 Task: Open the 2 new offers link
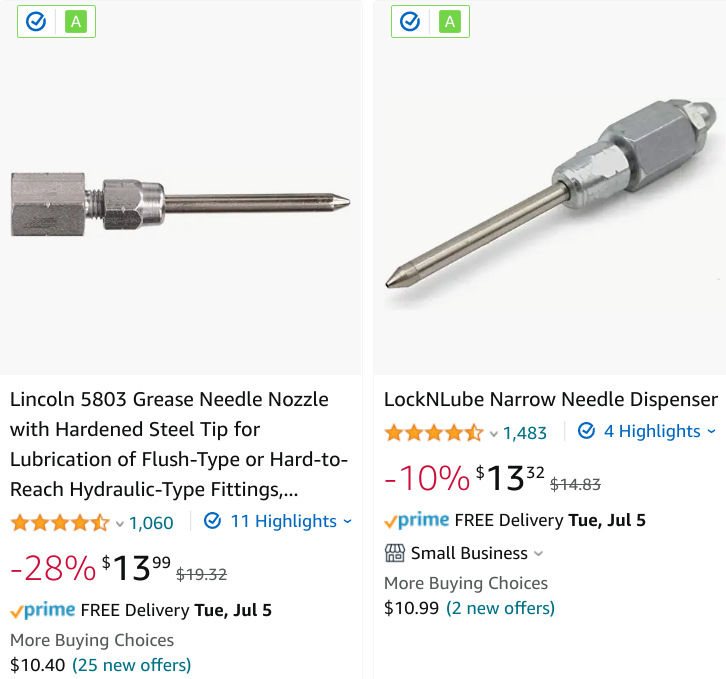[500, 608]
